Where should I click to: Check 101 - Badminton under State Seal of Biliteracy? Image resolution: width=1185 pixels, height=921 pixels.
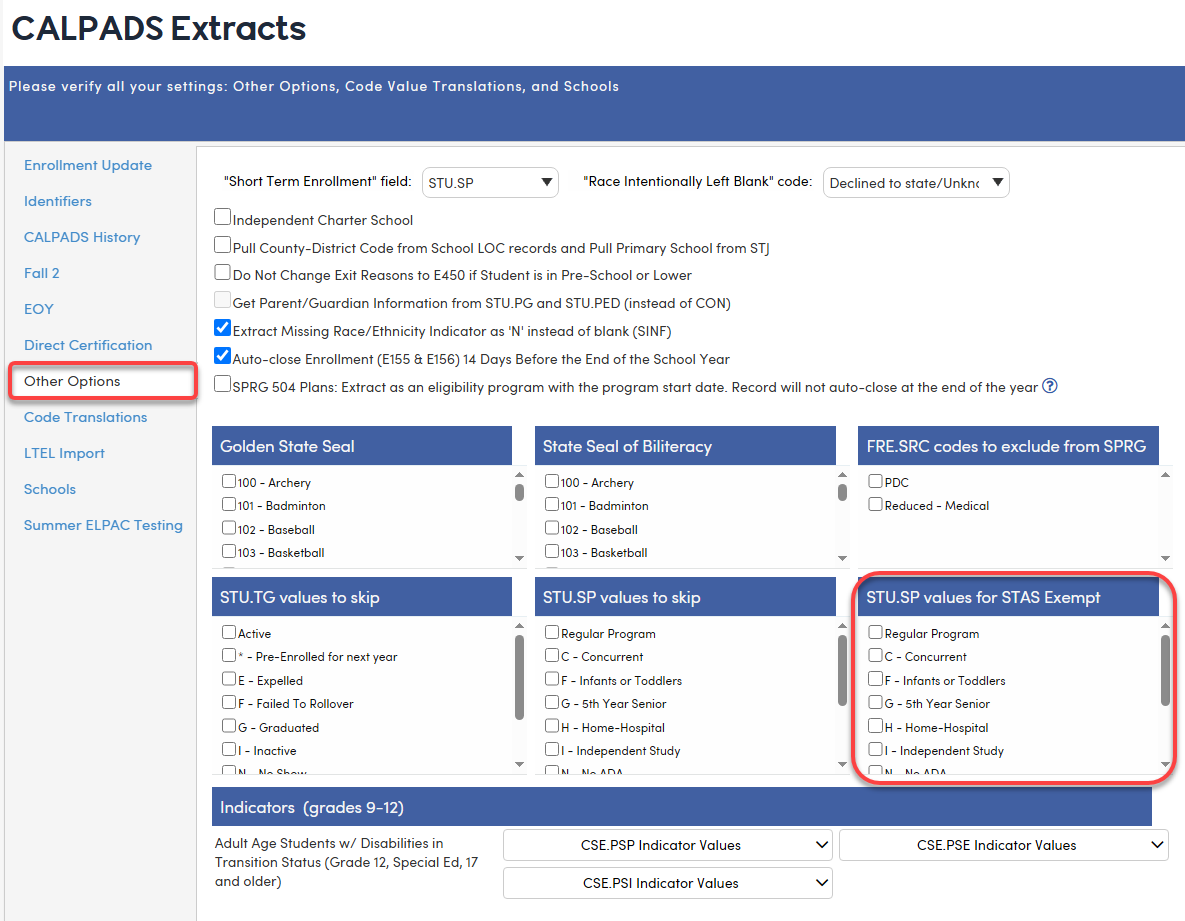click(x=552, y=505)
